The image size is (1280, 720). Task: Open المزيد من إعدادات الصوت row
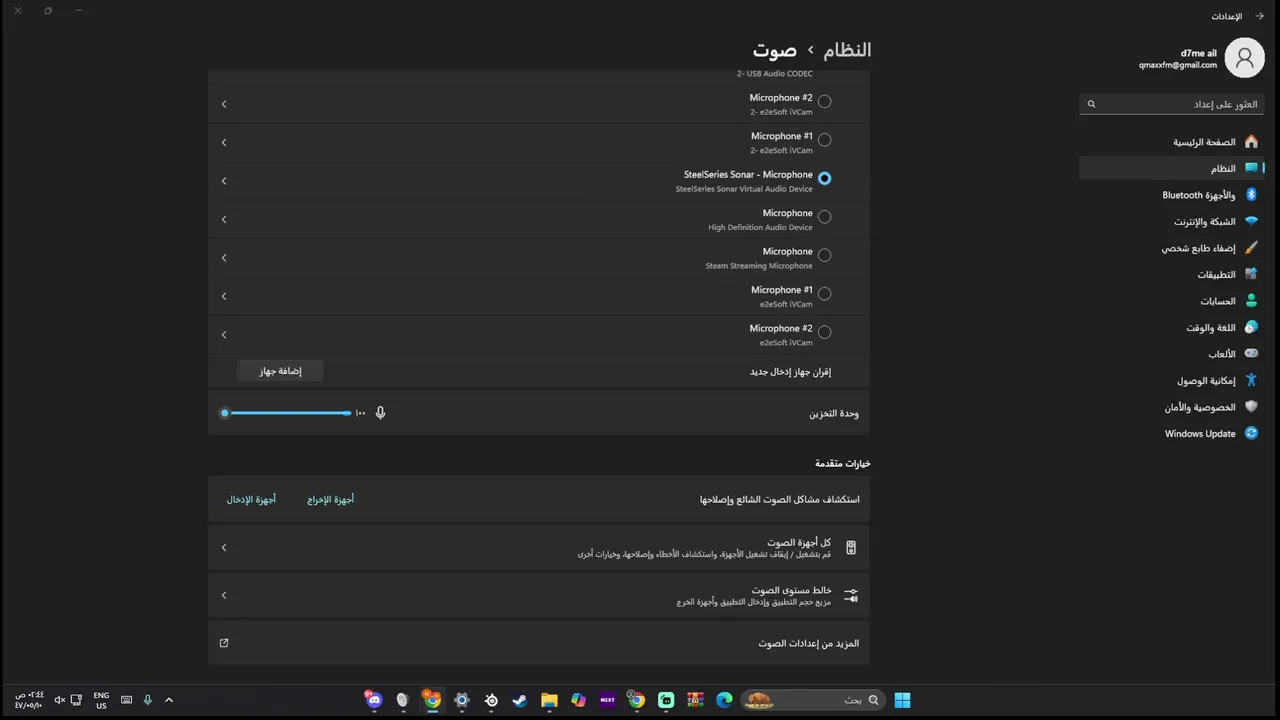click(539, 643)
